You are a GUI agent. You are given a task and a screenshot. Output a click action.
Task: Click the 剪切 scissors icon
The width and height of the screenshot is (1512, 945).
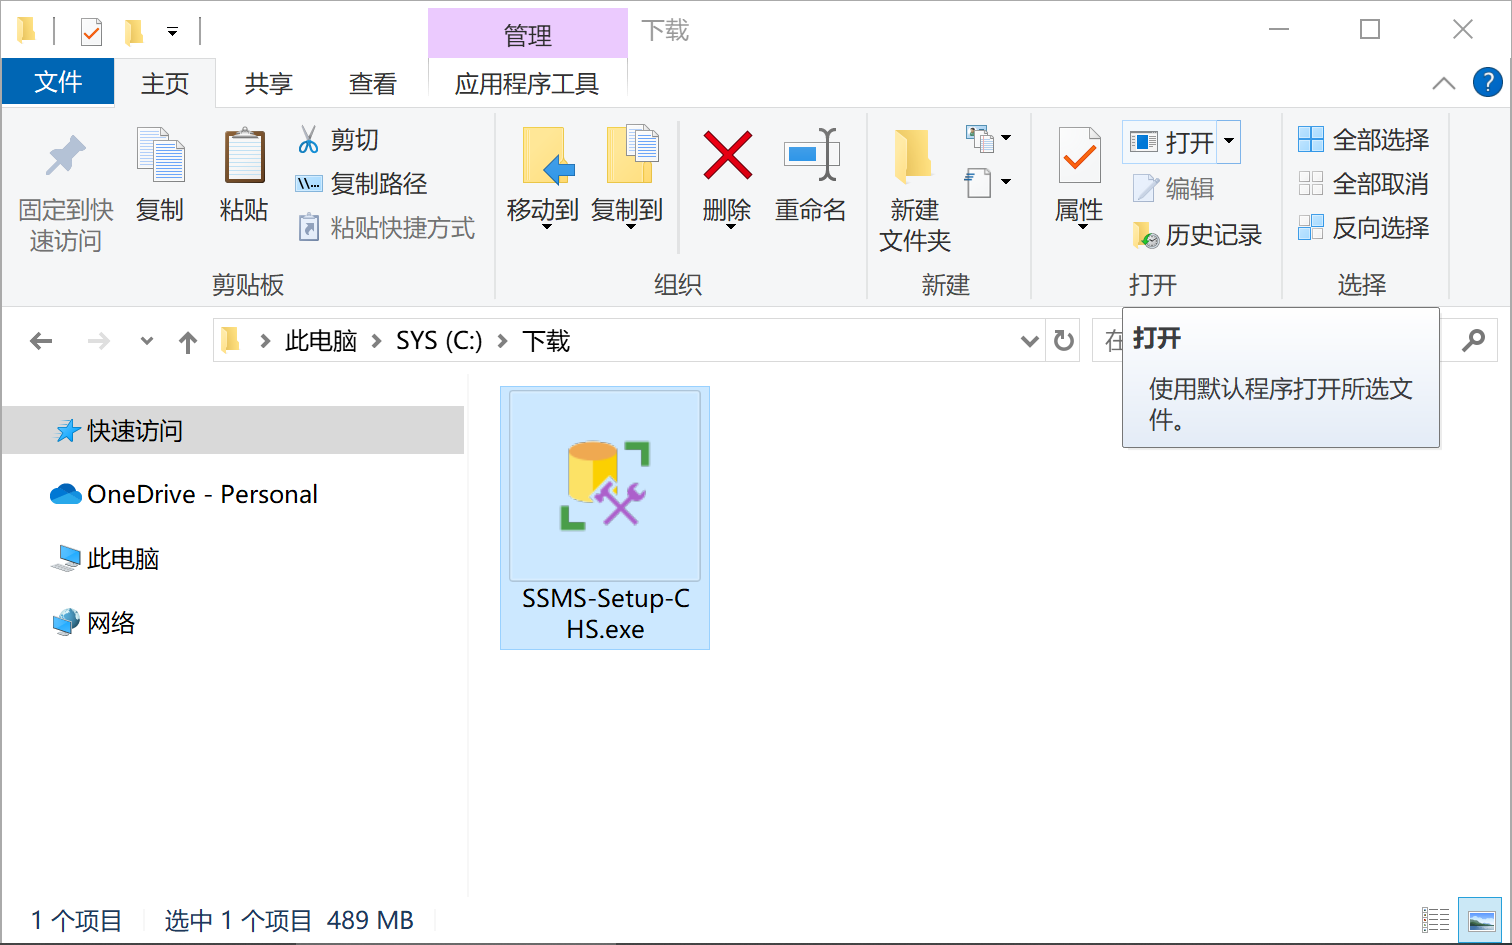pyautogui.click(x=308, y=140)
